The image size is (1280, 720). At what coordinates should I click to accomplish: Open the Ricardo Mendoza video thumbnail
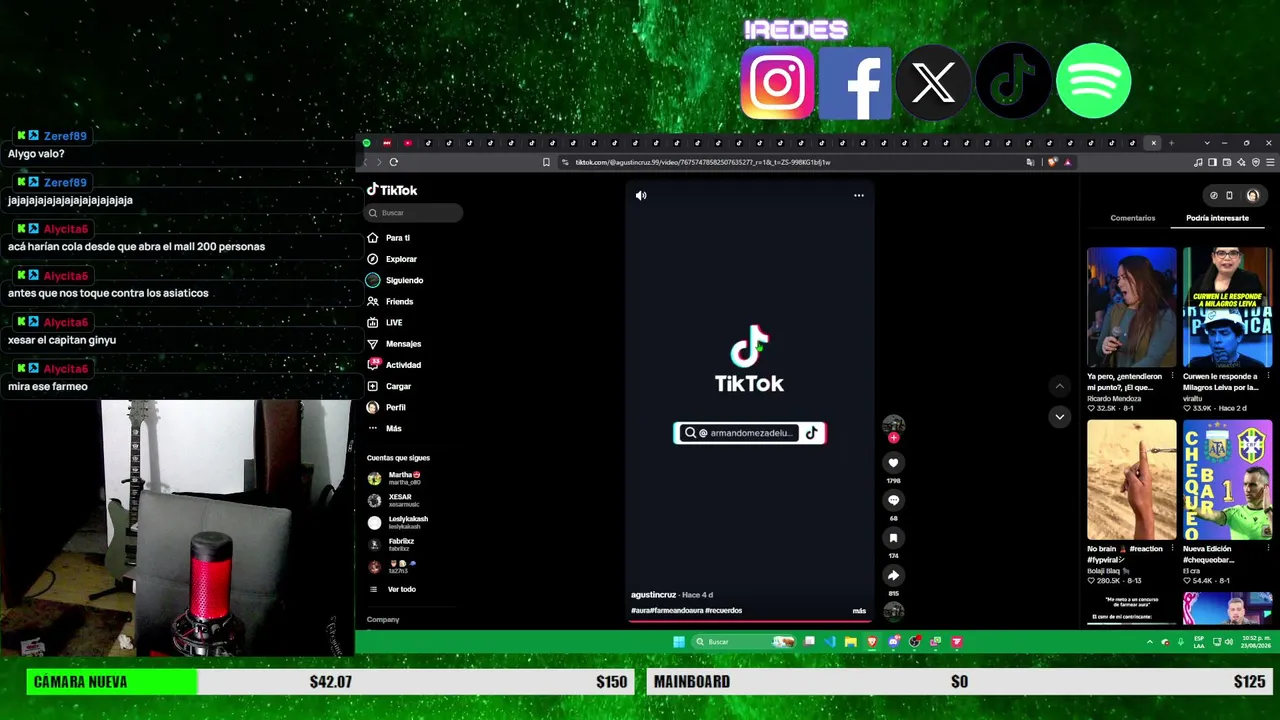pyautogui.click(x=1132, y=307)
